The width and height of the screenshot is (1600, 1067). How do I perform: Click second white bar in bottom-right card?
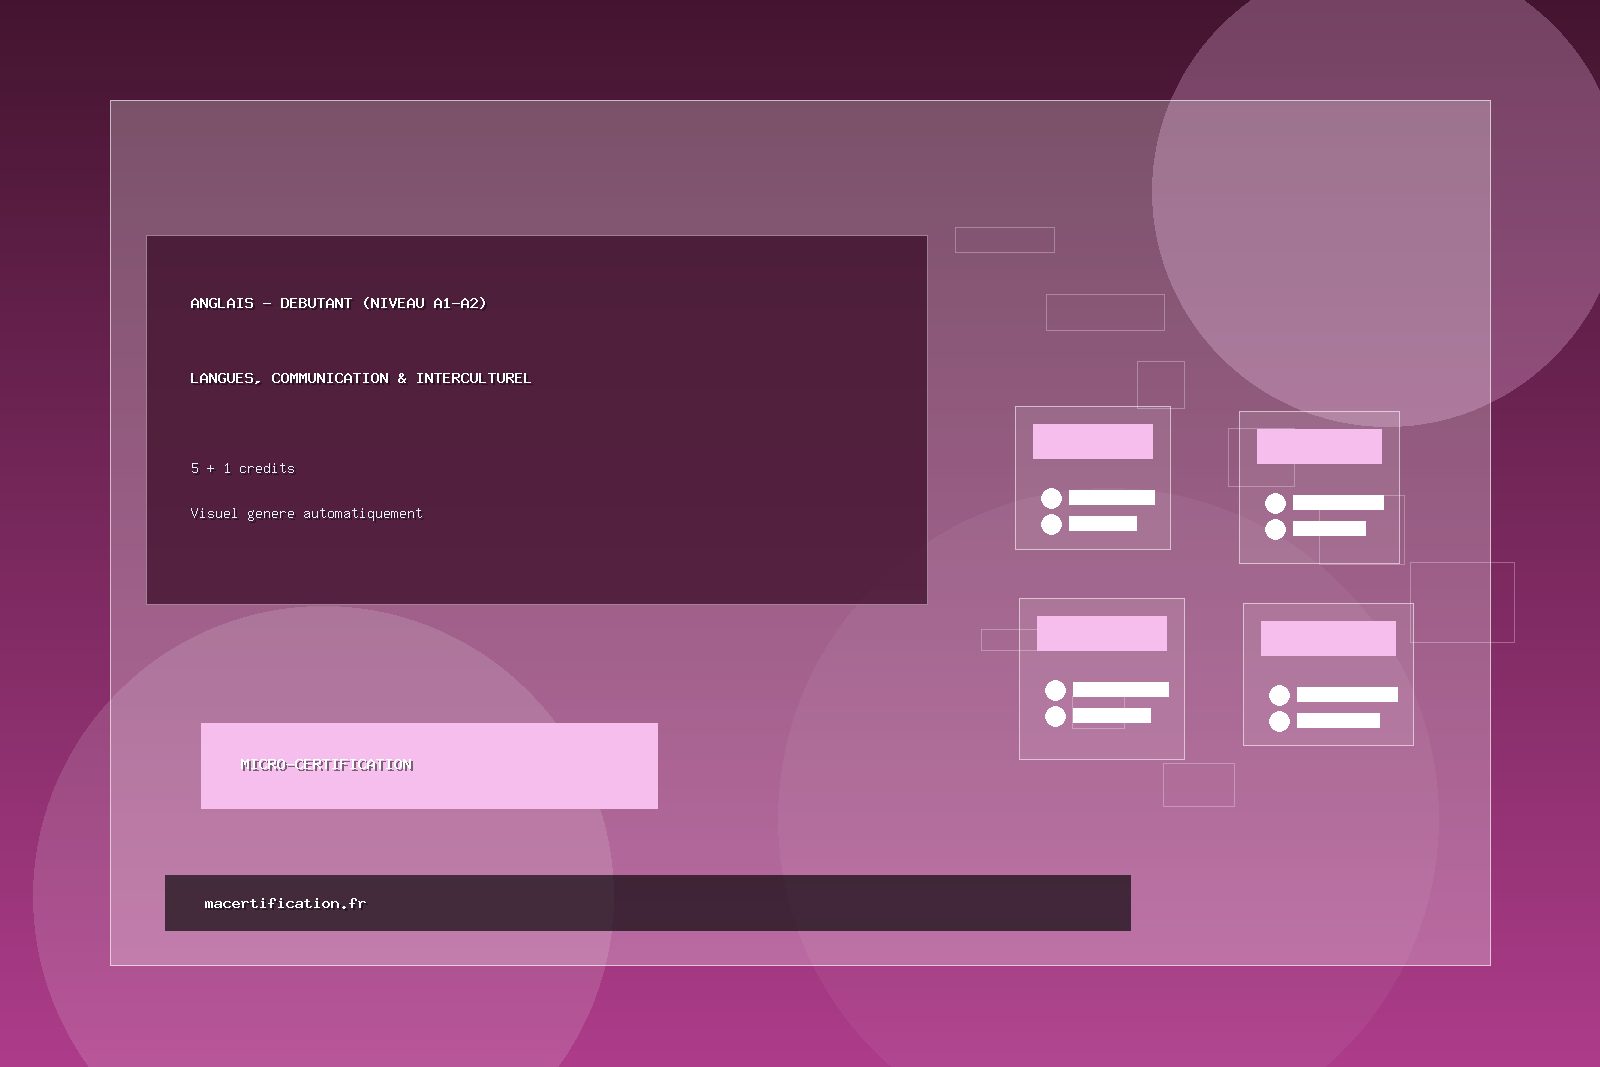[1338, 720]
